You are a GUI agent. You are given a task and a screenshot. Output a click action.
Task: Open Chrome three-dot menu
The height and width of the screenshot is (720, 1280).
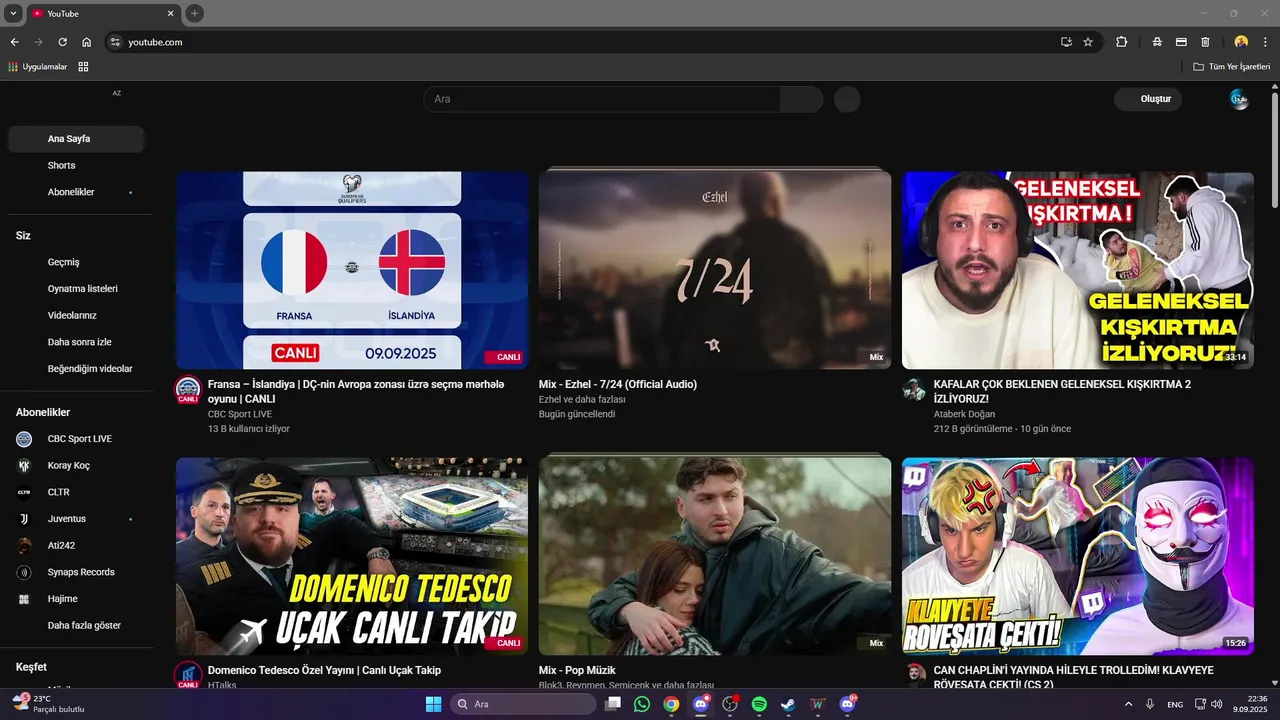pos(1265,42)
